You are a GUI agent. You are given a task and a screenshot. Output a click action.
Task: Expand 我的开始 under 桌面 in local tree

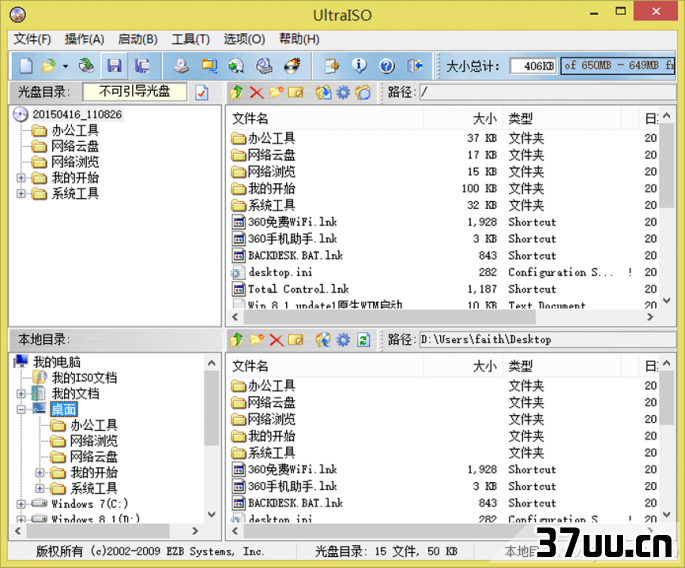coord(40,472)
